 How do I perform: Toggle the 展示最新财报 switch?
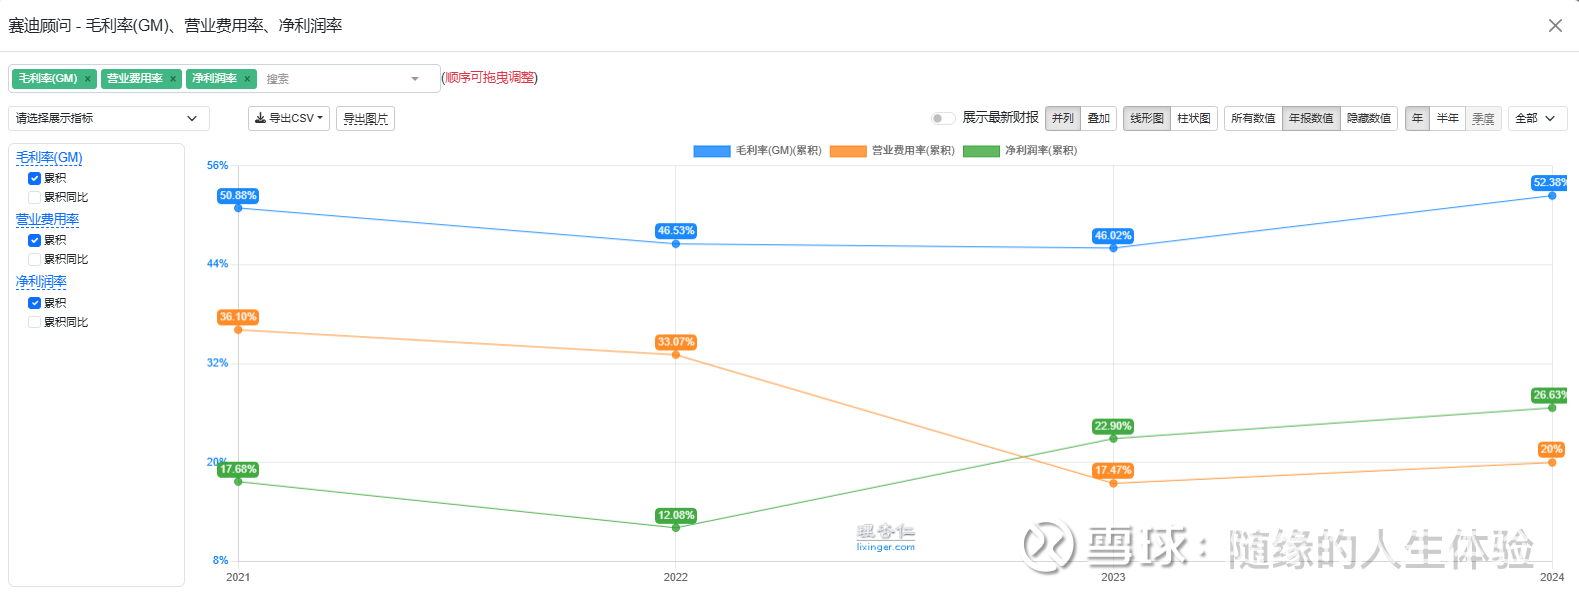[x=942, y=118]
